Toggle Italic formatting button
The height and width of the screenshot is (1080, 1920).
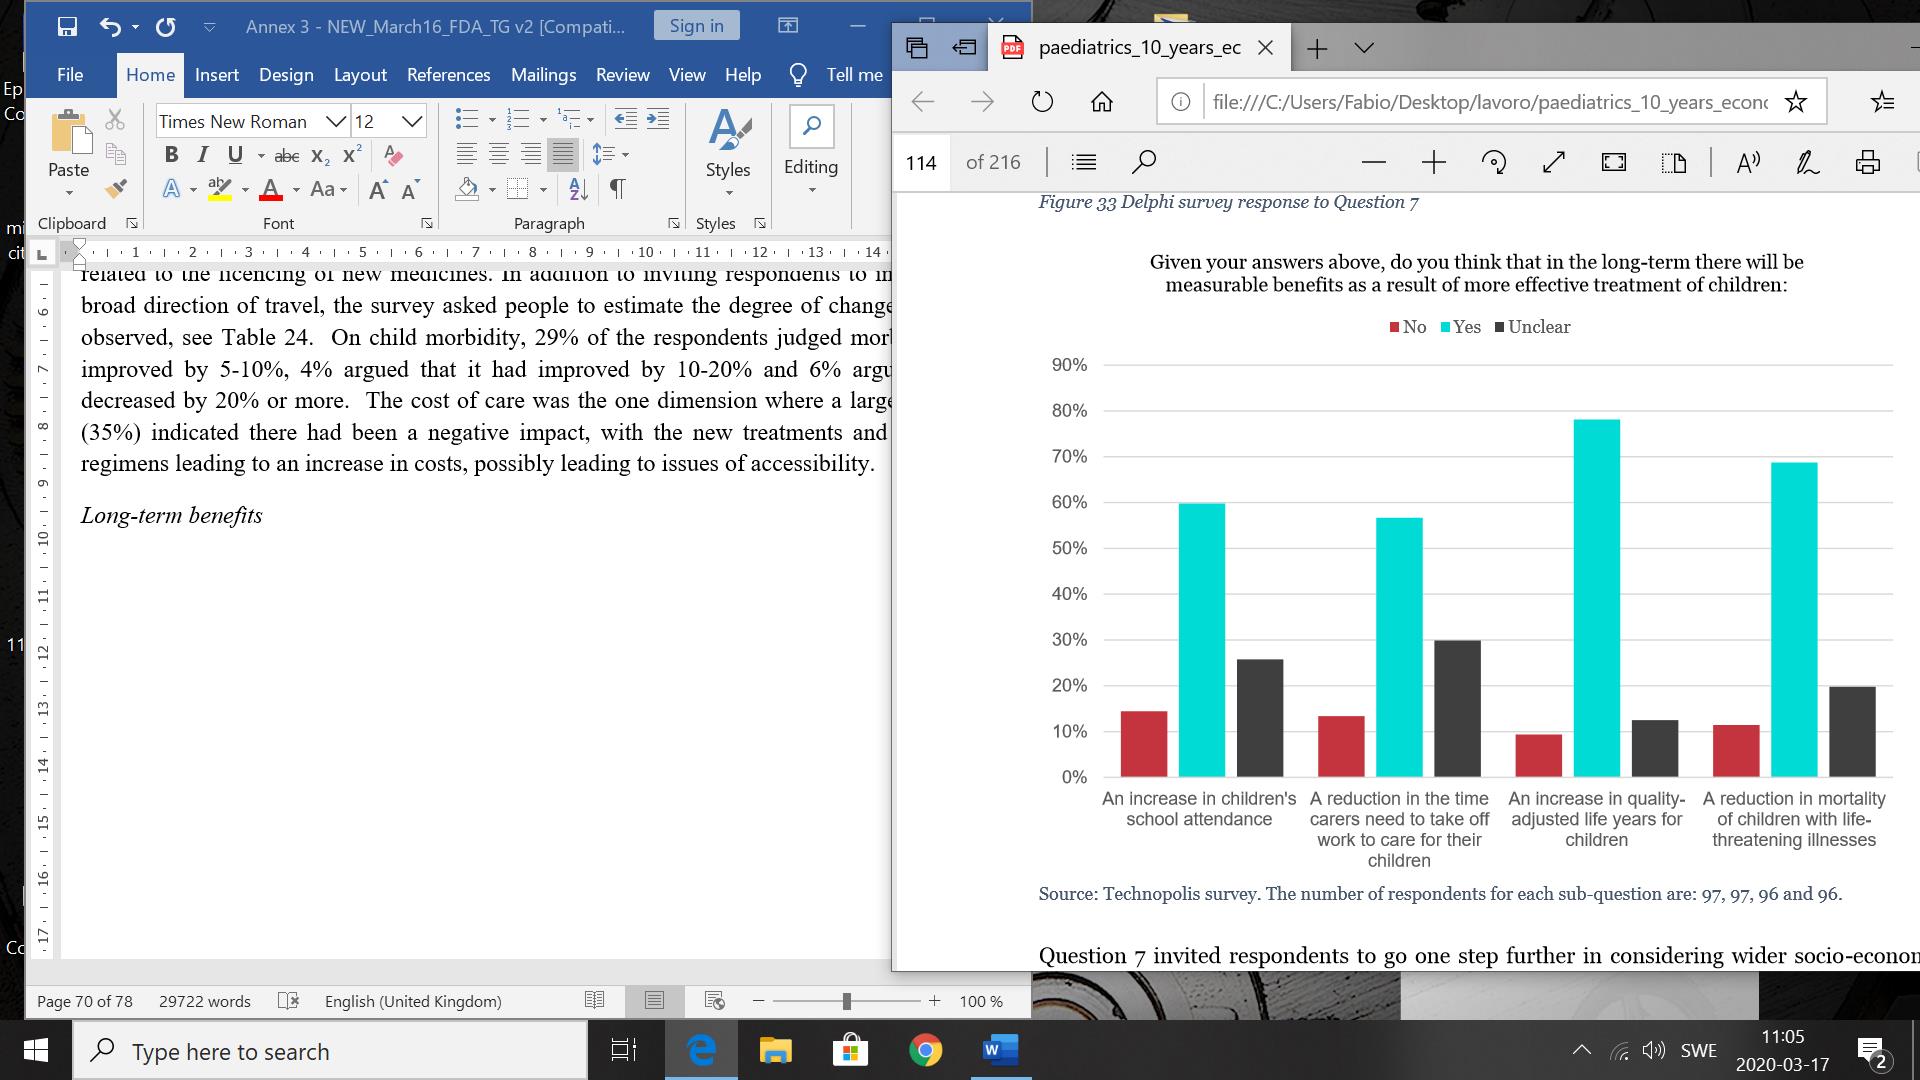pyautogui.click(x=203, y=155)
